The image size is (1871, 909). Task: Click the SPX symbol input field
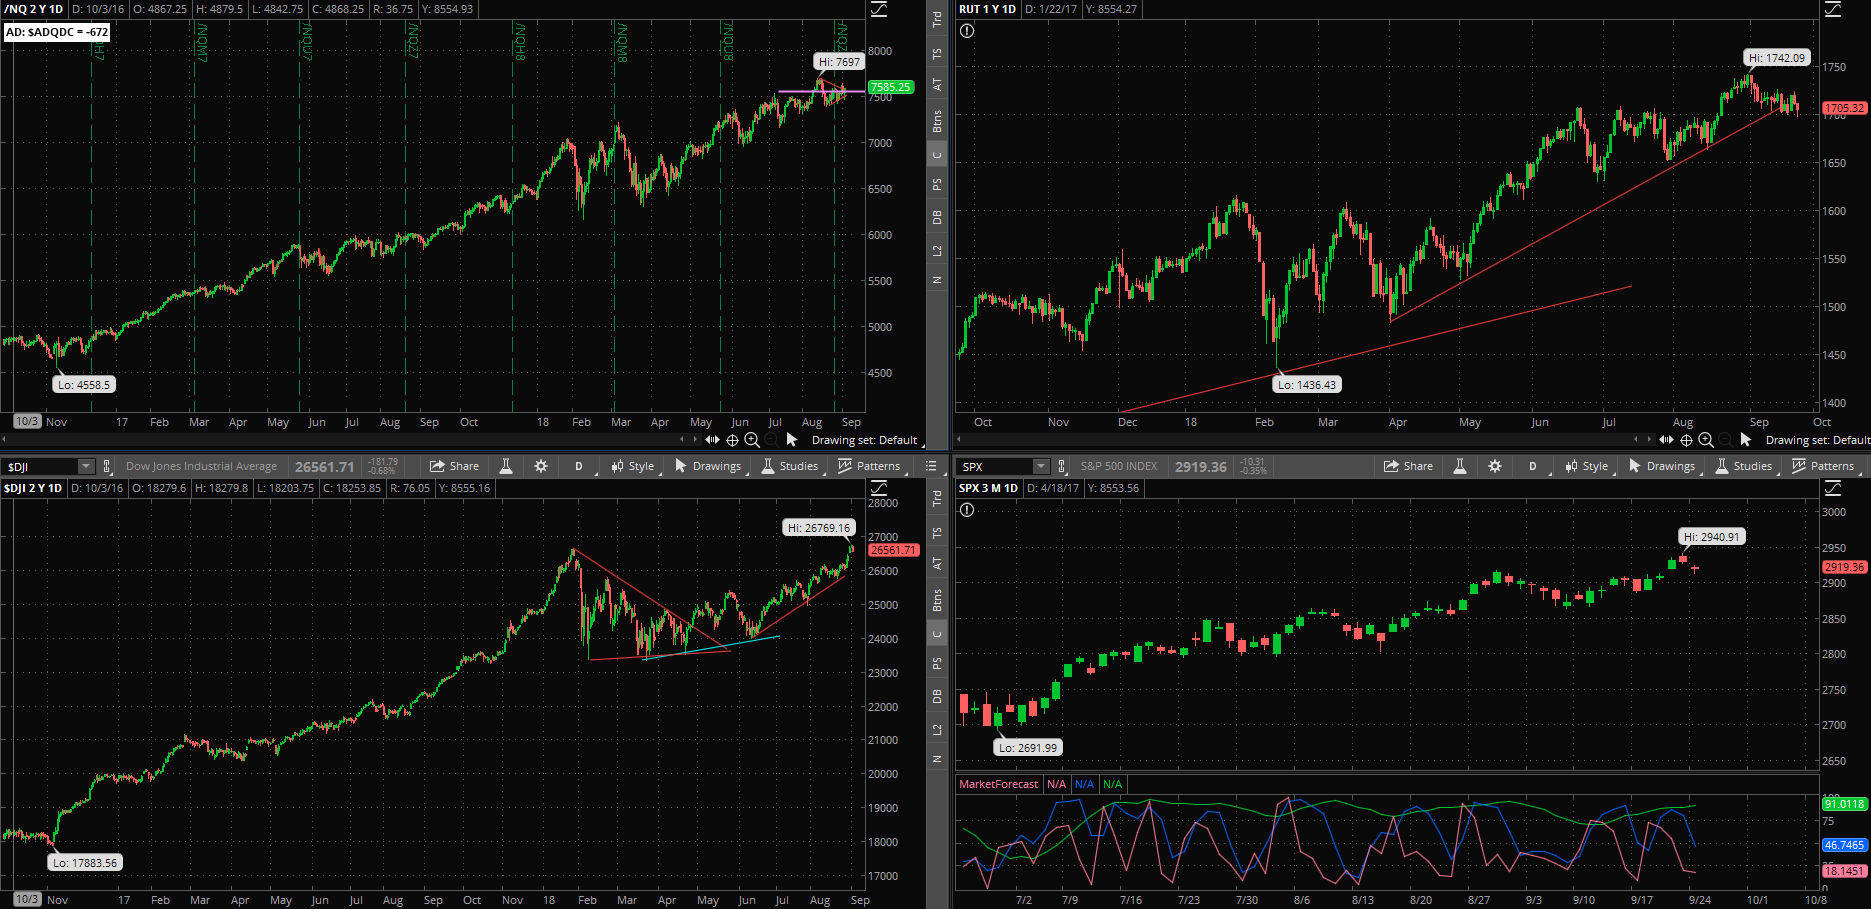[x=994, y=466]
